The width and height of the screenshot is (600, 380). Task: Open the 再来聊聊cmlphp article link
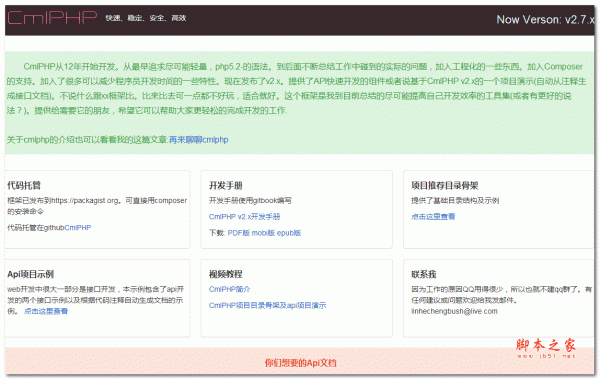click(199, 140)
